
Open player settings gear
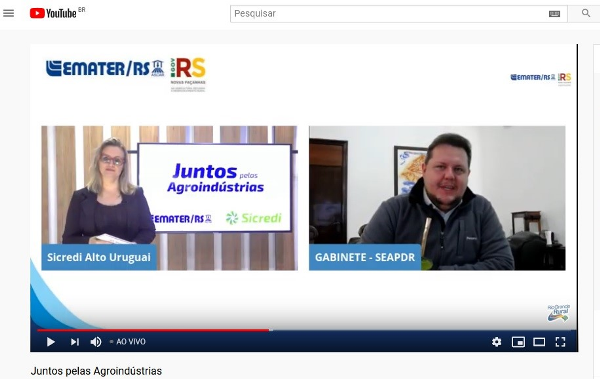point(496,341)
